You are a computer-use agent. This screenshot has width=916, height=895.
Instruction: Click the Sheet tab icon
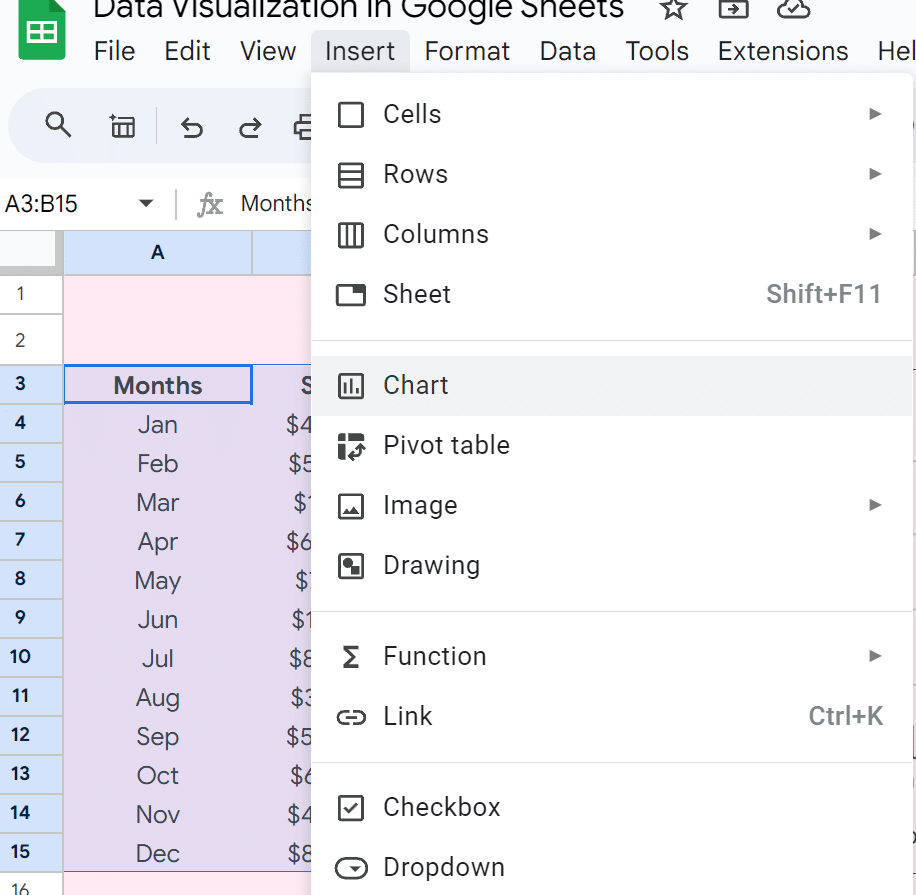tap(351, 294)
